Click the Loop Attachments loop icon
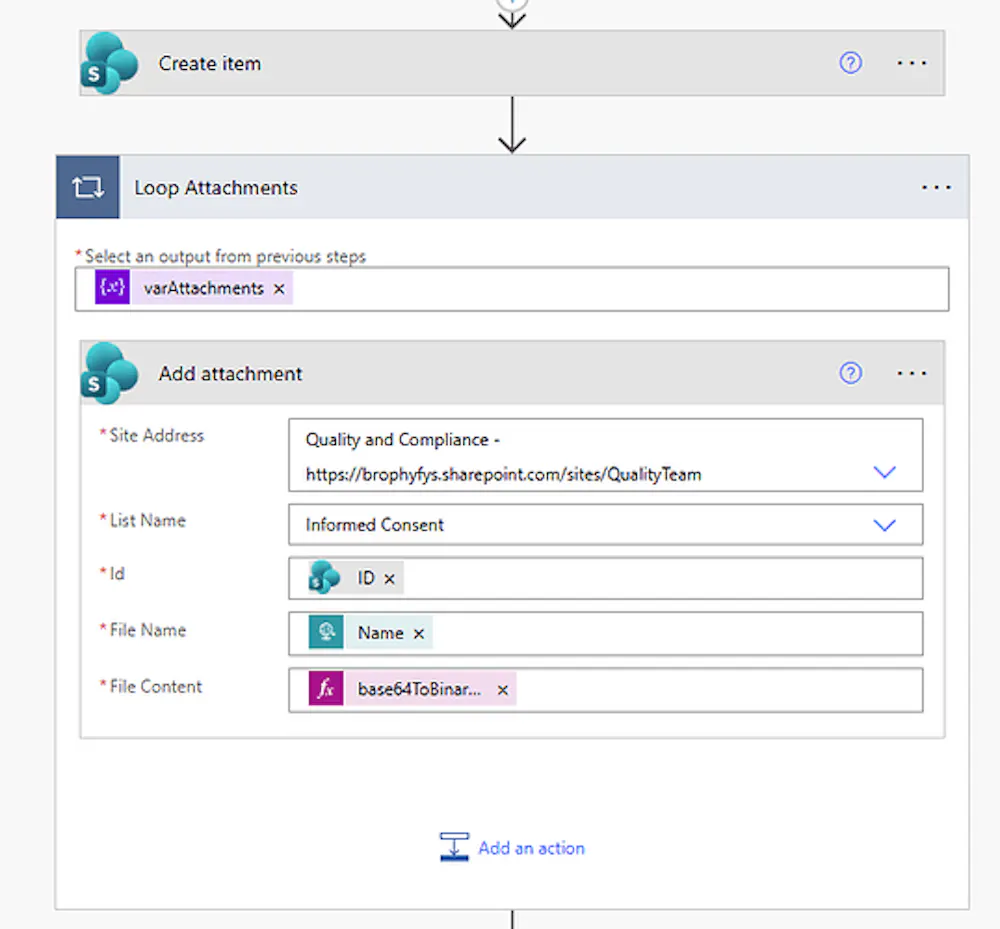Screen dimensions: 1000x929 88,187
